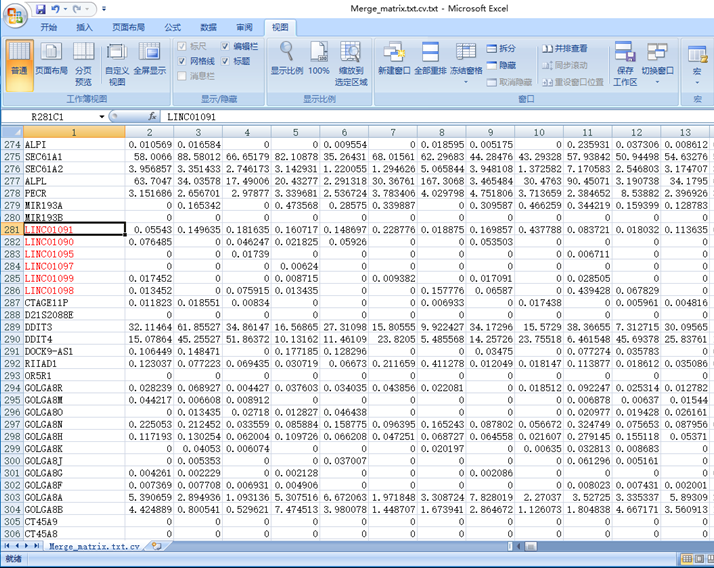Open the Zoom (显示比例) magnifier dialog
714x568 pixels.
[x=287, y=58]
